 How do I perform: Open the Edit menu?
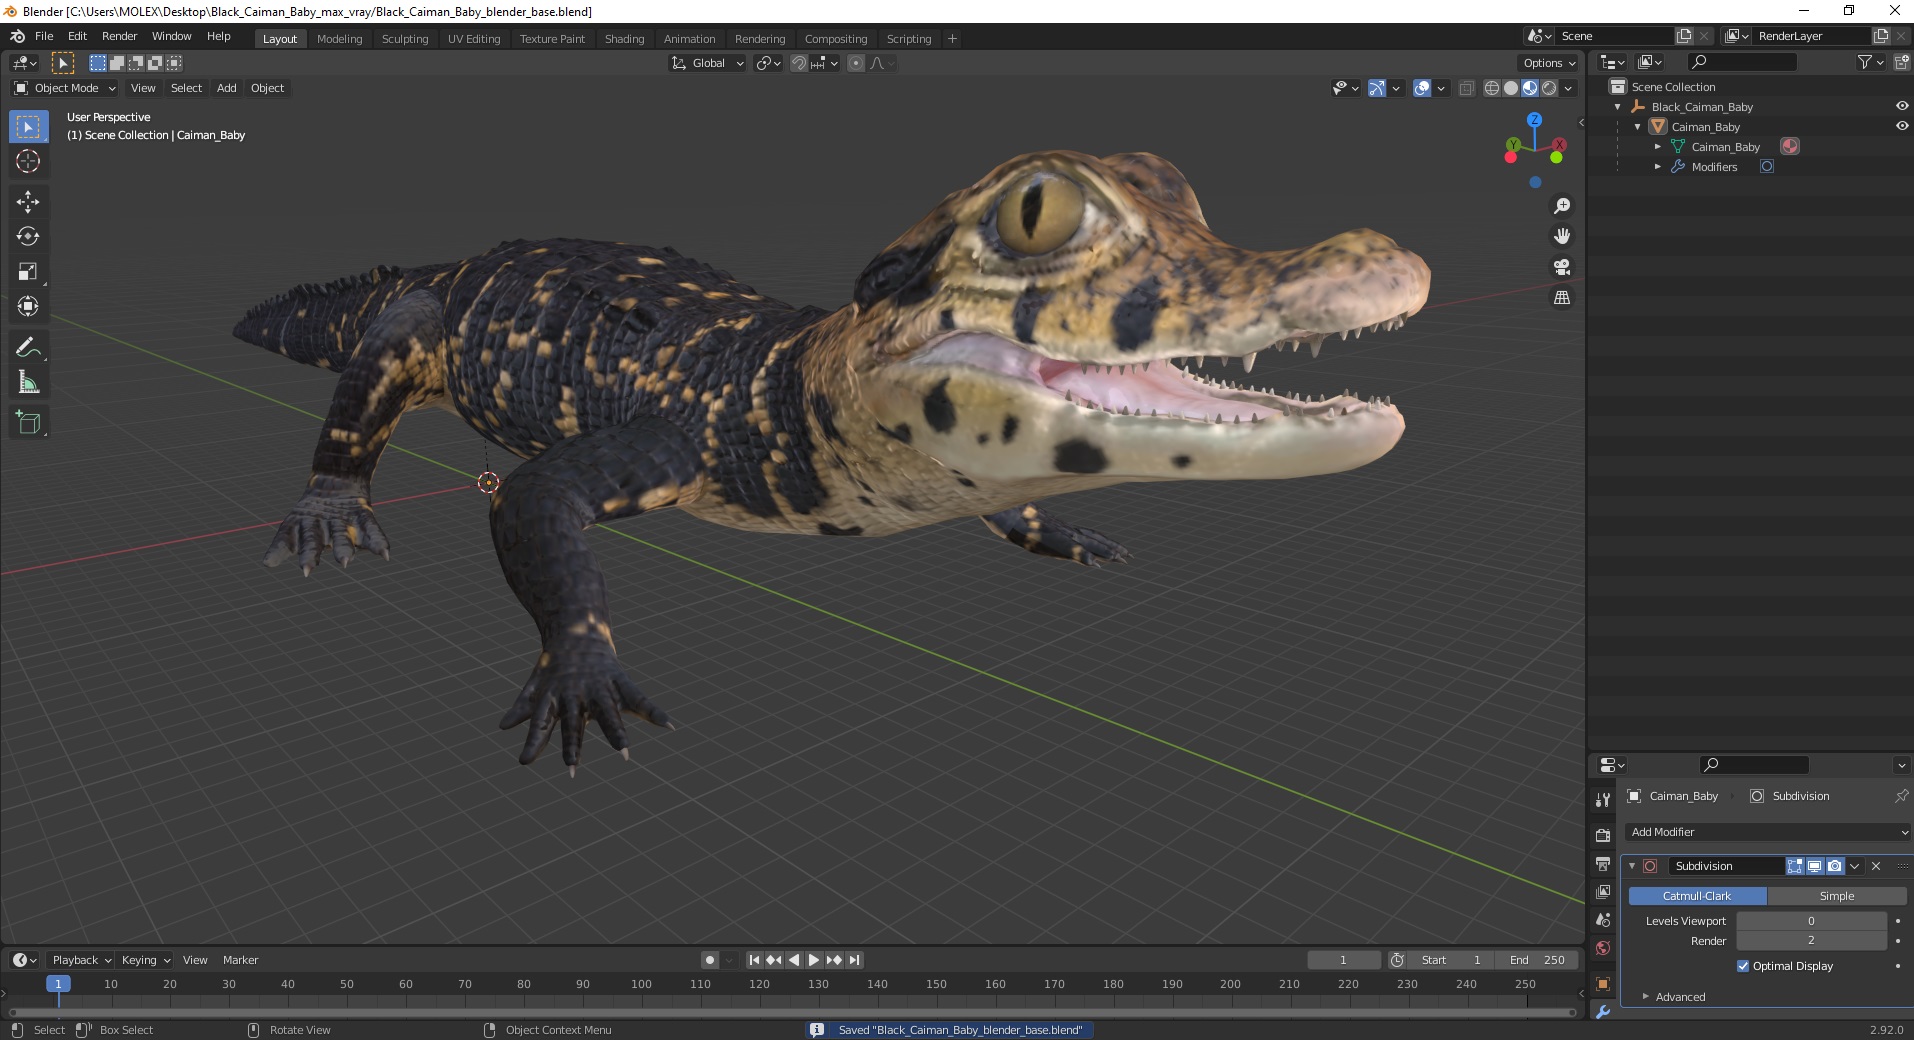(x=77, y=36)
